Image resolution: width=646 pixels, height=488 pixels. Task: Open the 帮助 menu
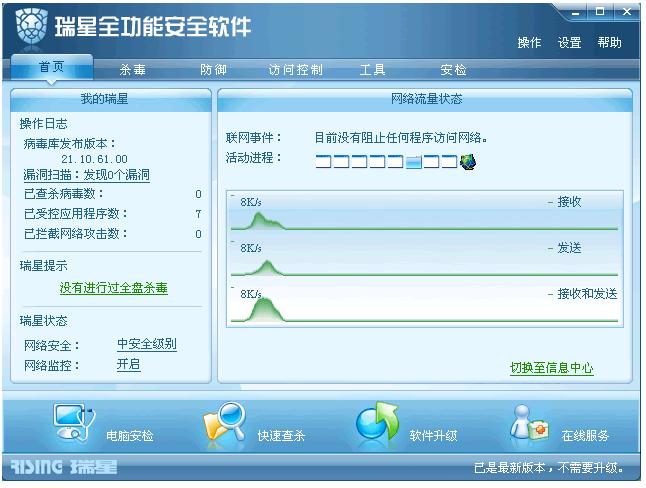(610, 42)
